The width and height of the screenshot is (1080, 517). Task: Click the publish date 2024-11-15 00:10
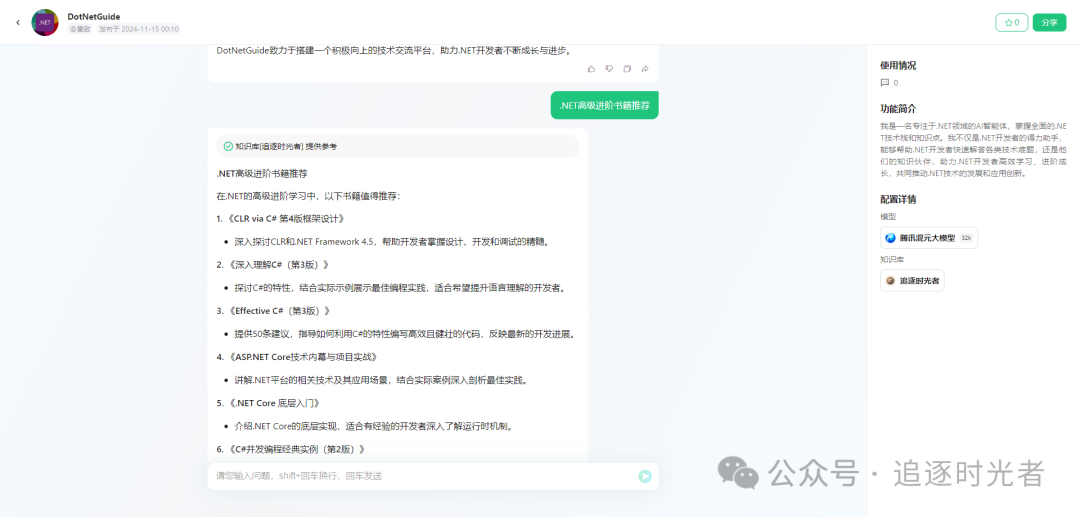tap(138, 29)
